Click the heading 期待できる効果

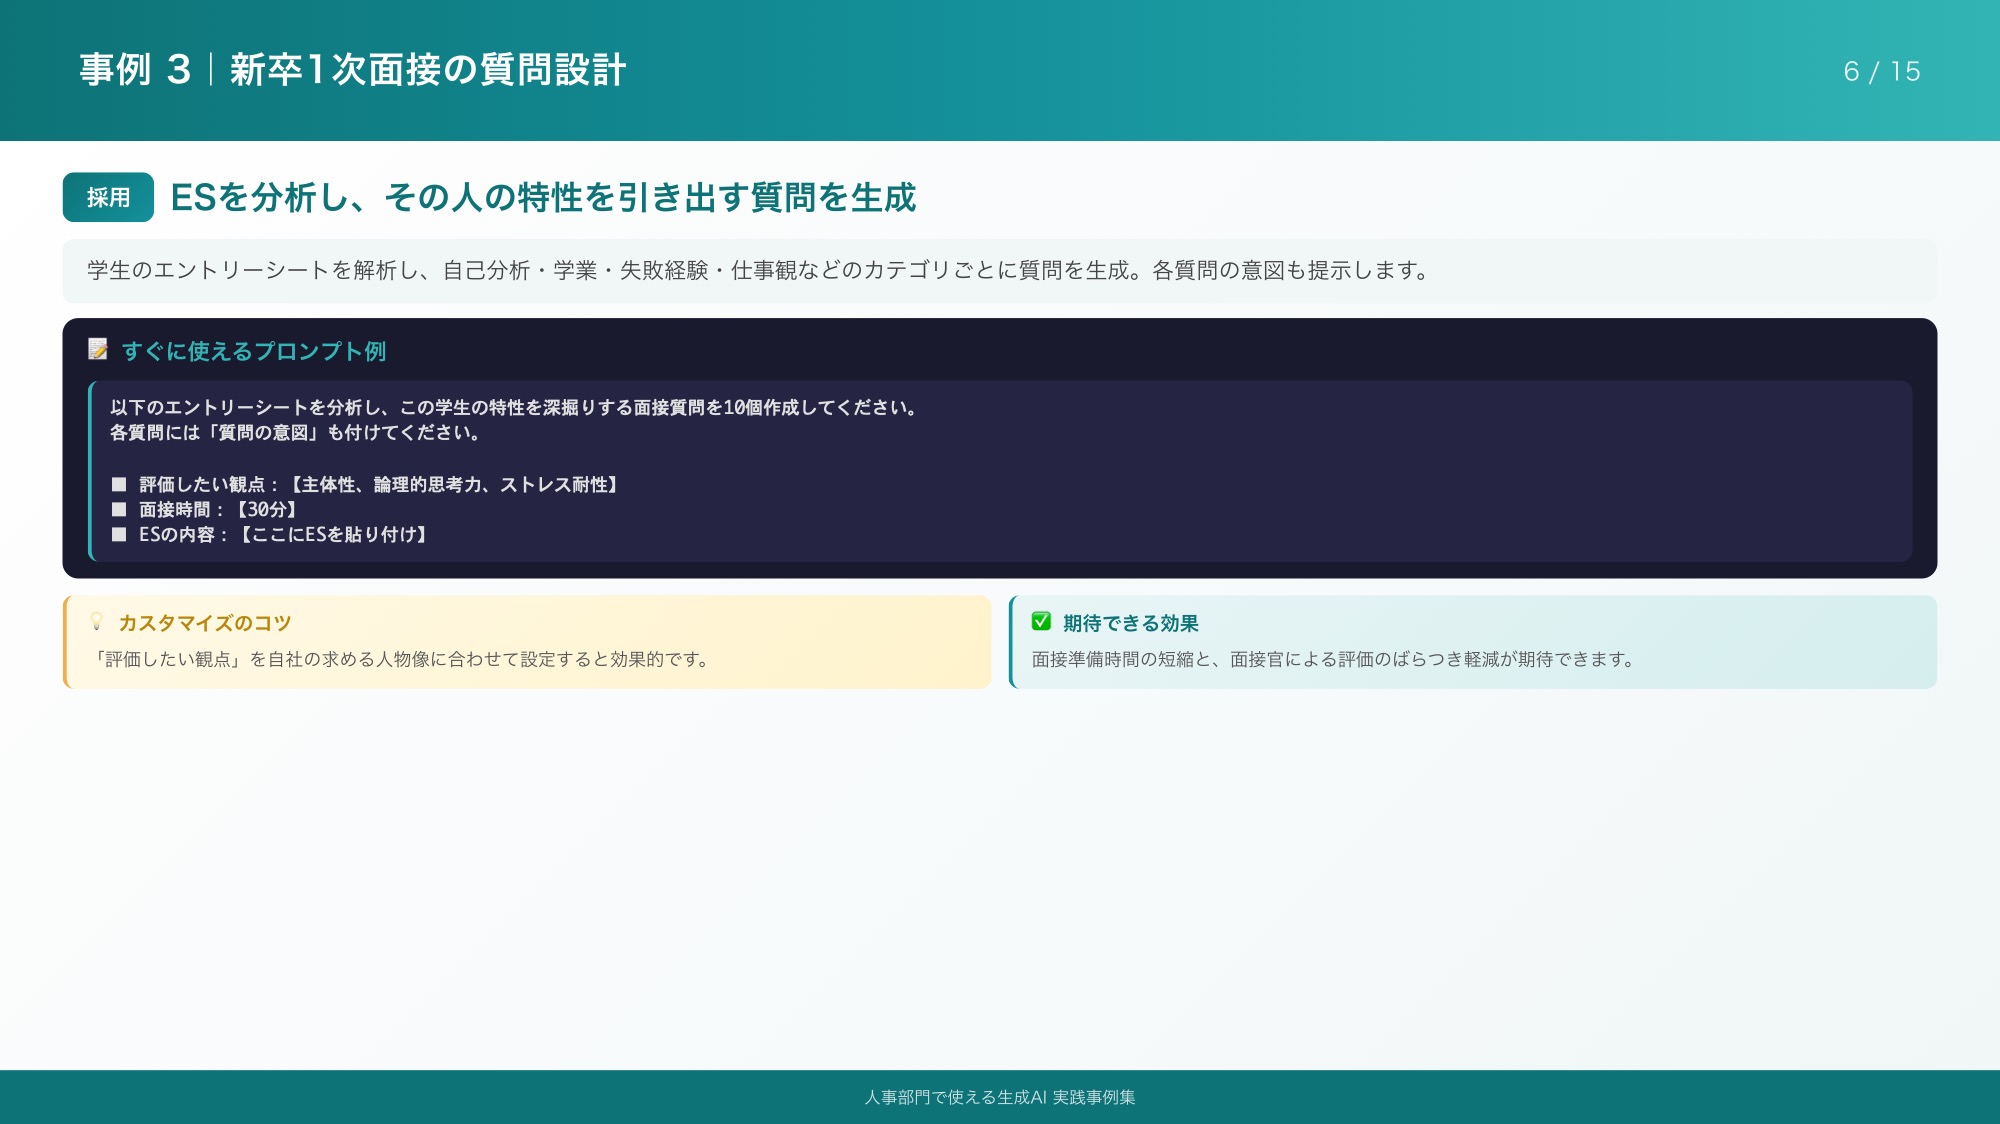tap(1130, 623)
